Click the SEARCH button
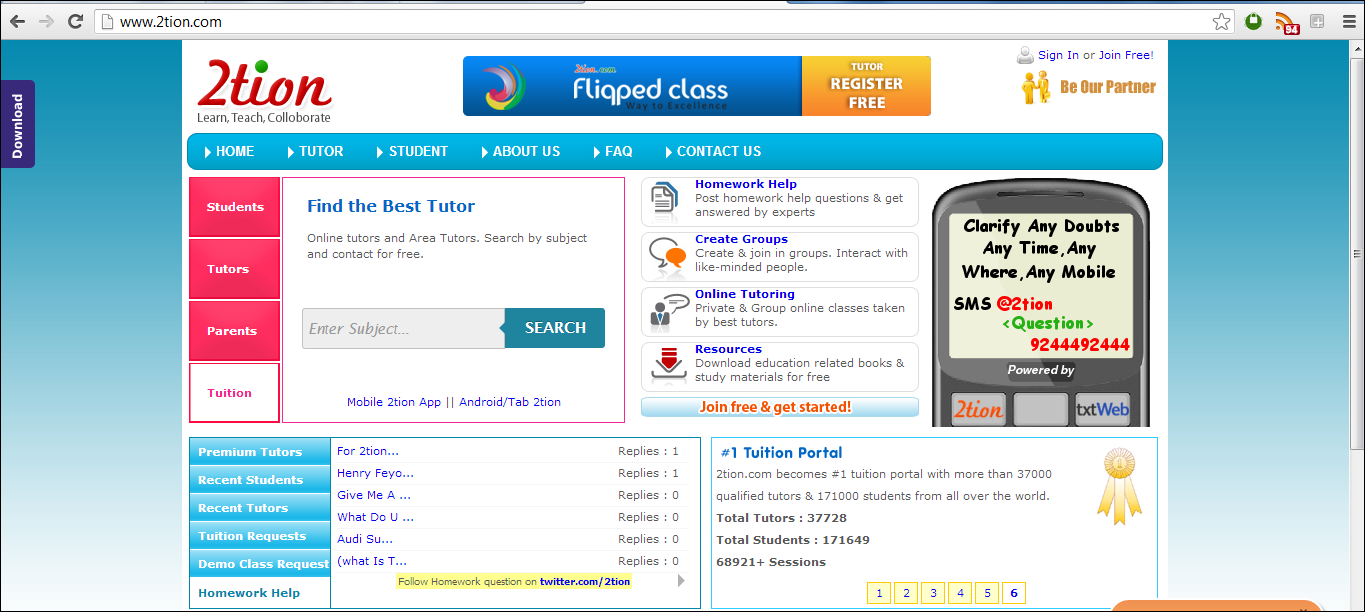Image resolution: width=1365 pixels, height=612 pixels. coord(555,328)
